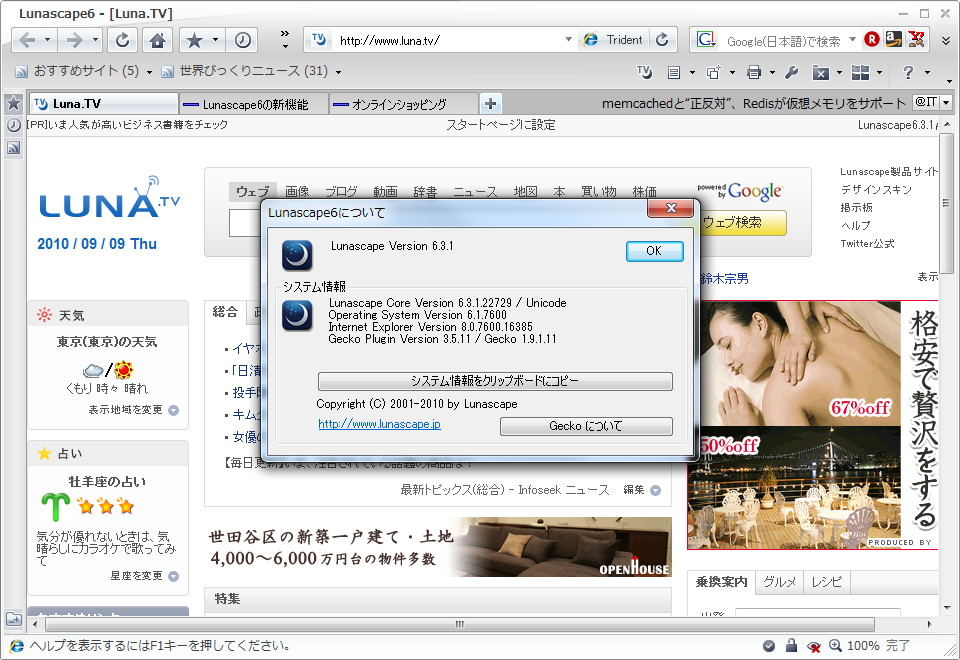Click システム情報をクリップボードにコピー button
The height and width of the screenshot is (660, 960).
click(x=496, y=381)
